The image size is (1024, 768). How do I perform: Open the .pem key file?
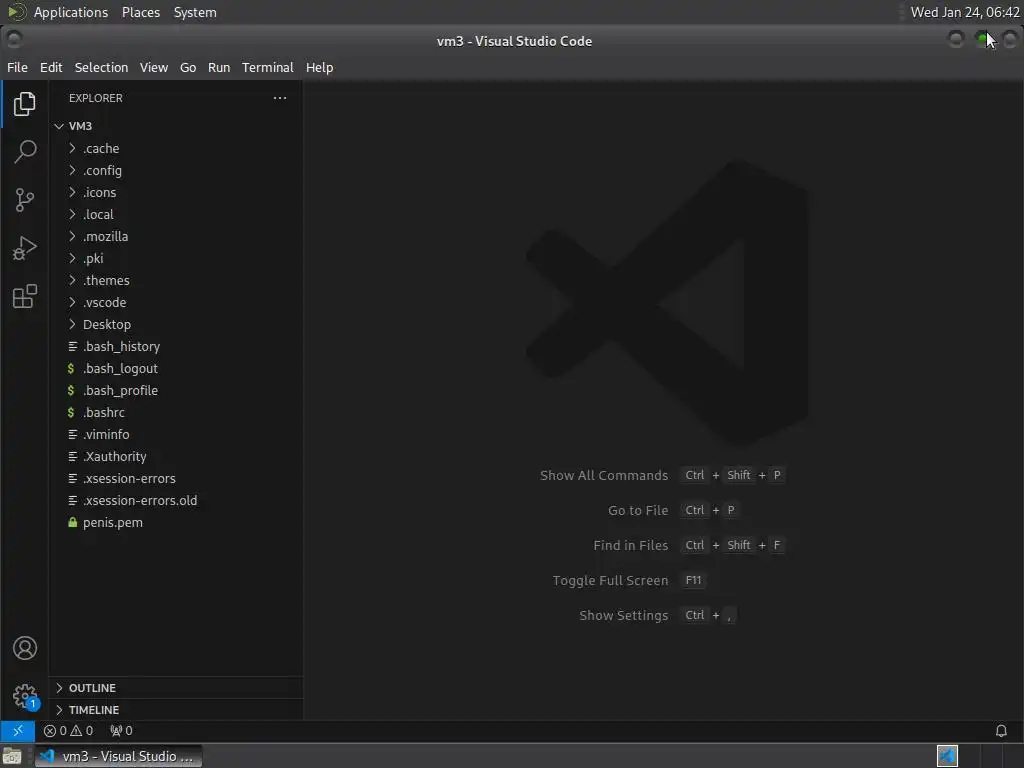point(175,522)
